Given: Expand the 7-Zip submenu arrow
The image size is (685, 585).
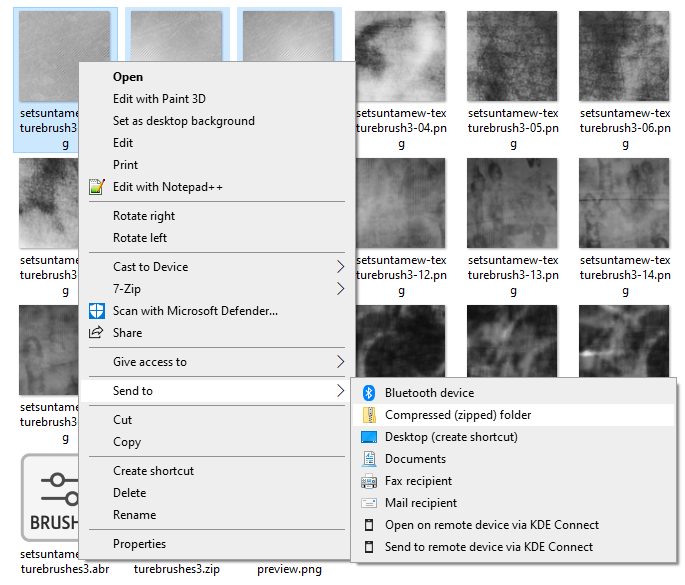Looking at the screenshot, I should point(340,289).
